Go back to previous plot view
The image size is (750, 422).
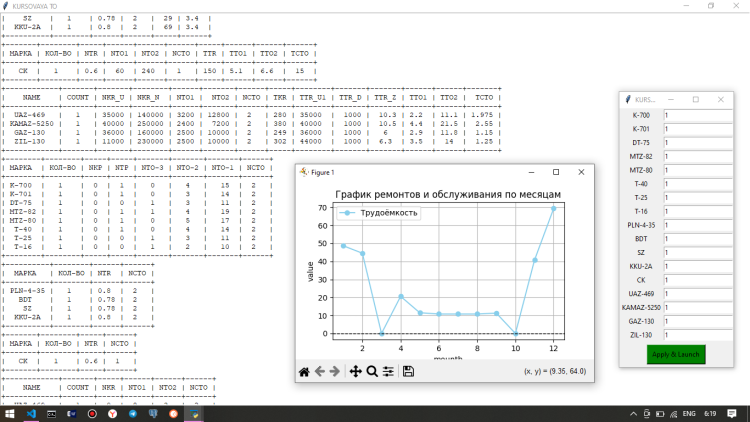coord(320,371)
